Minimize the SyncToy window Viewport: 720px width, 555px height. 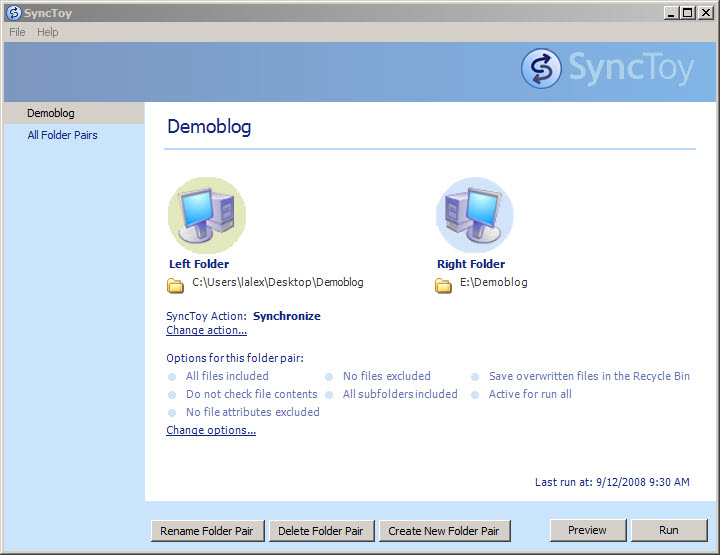pos(672,13)
